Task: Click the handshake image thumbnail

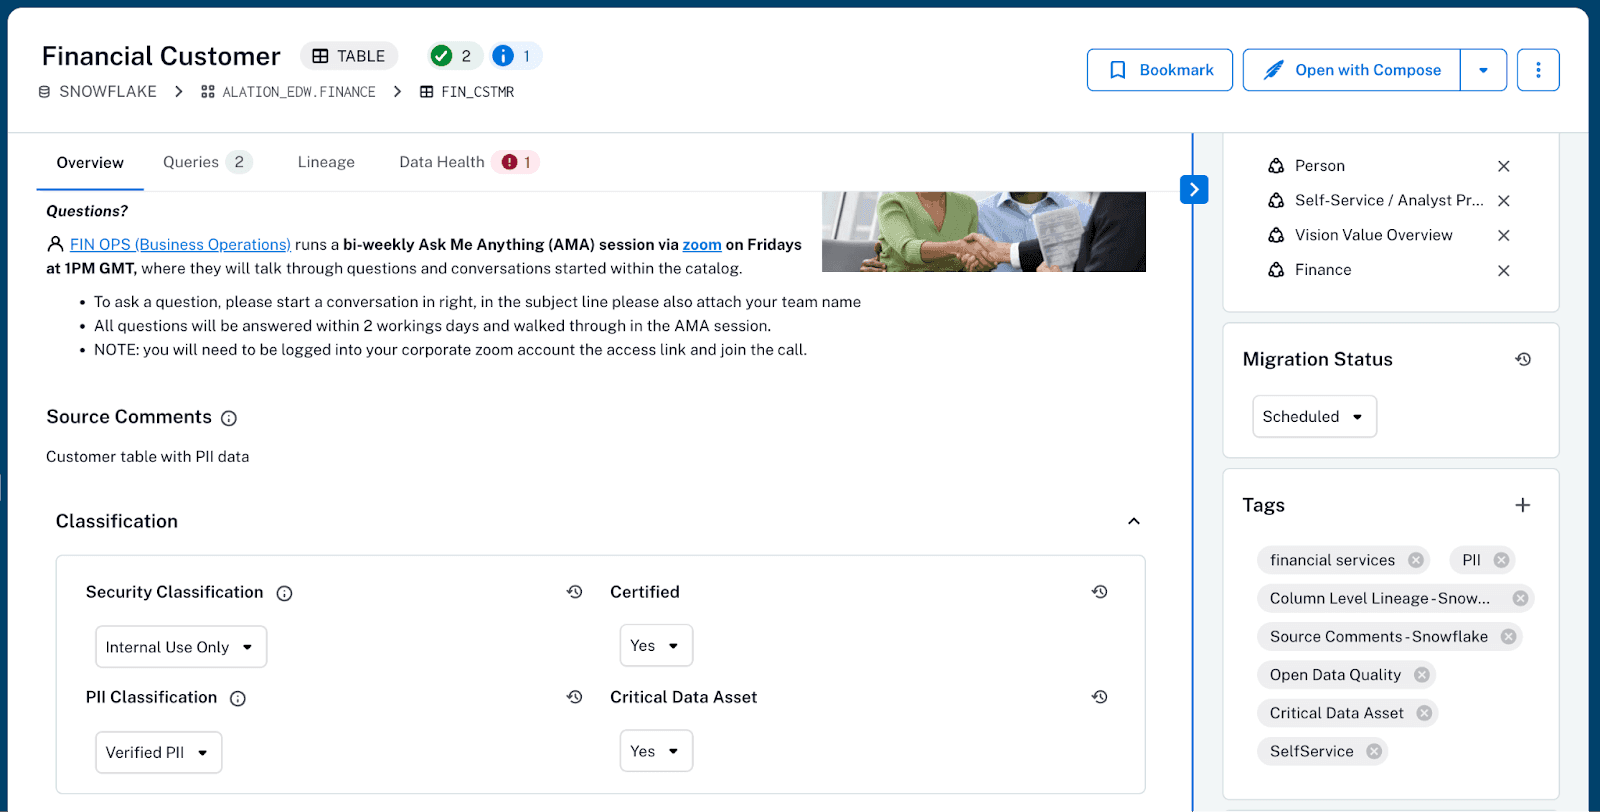Action: [983, 231]
